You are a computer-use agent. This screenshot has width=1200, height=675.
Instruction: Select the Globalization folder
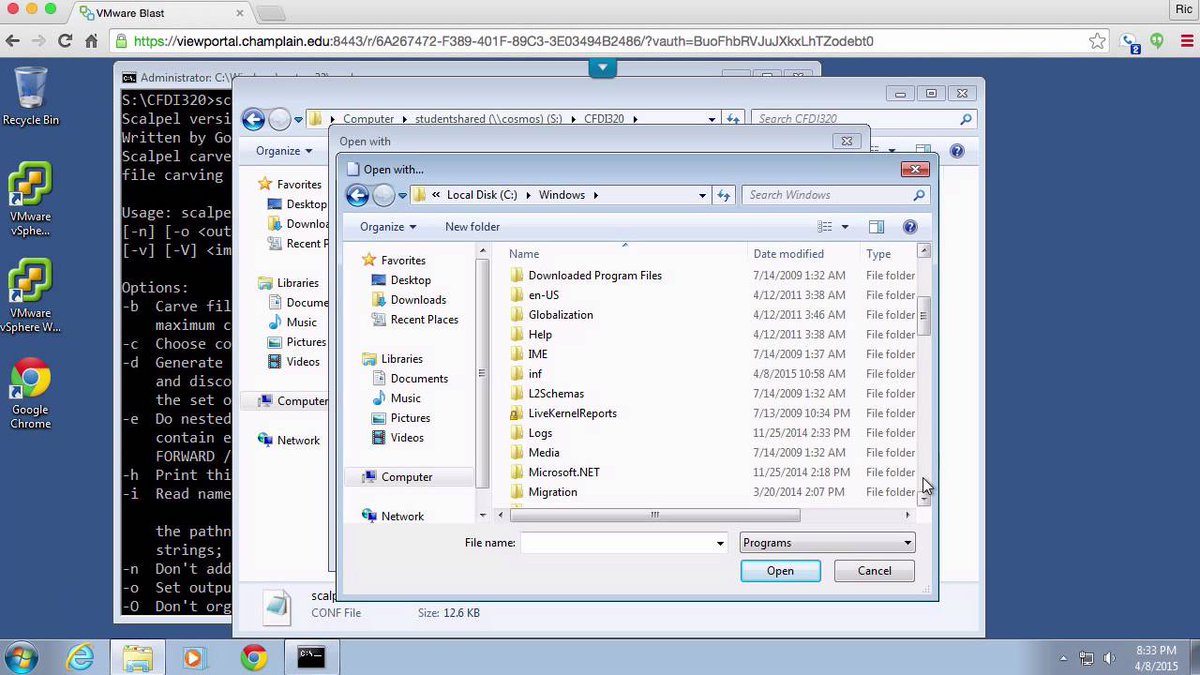click(x=560, y=315)
